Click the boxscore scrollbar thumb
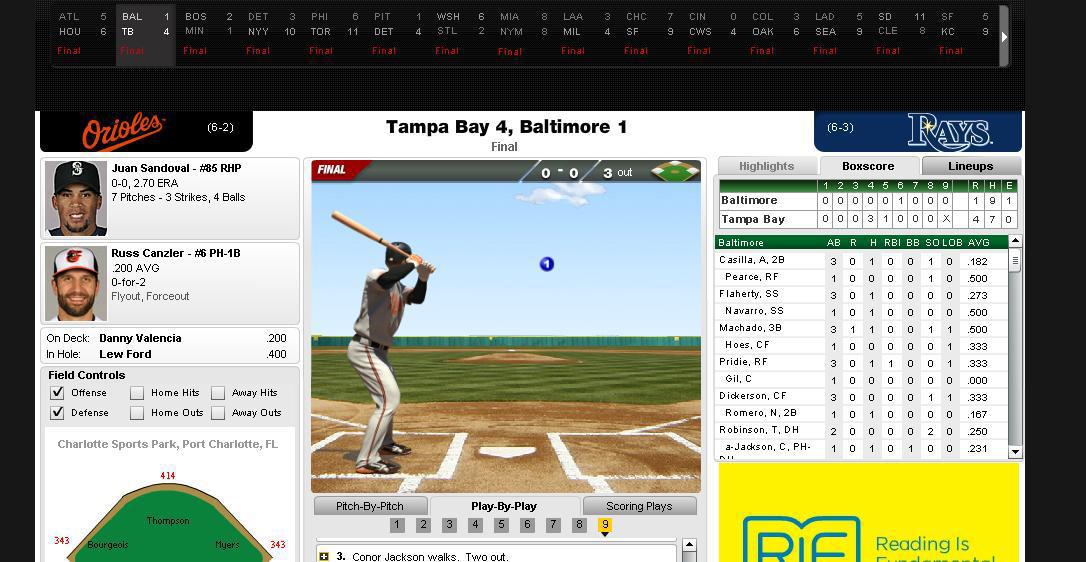Image resolution: width=1086 pixels, height=562 pixels. 1015,261
